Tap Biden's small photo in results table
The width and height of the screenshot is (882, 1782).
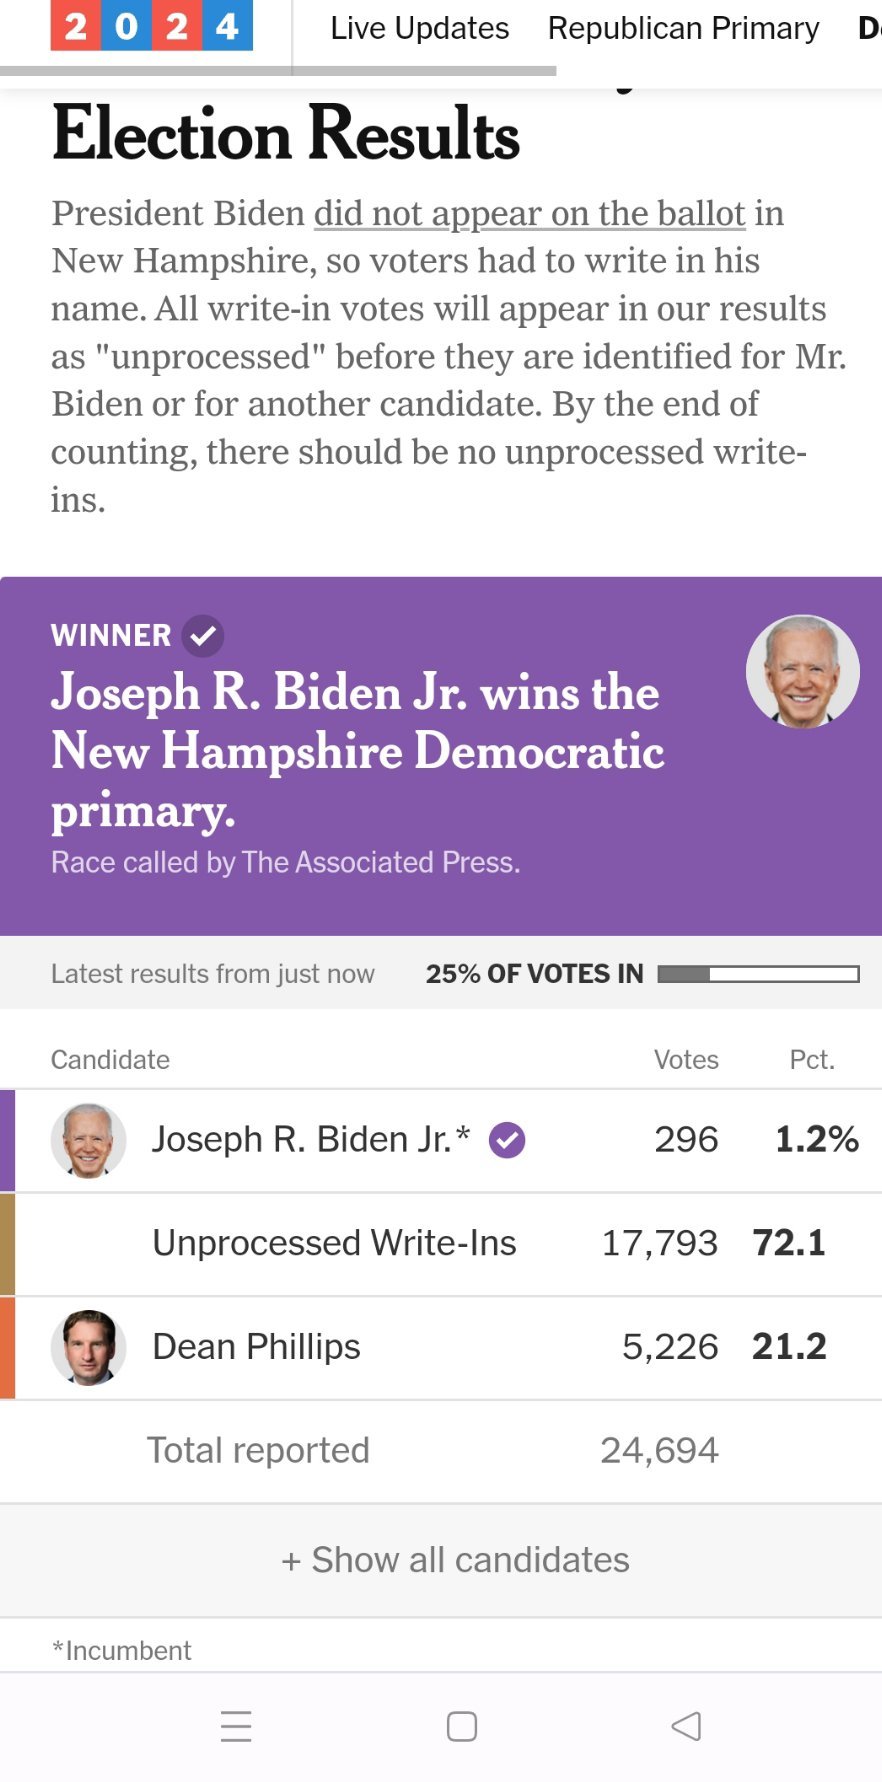[x=88, y=1140]
